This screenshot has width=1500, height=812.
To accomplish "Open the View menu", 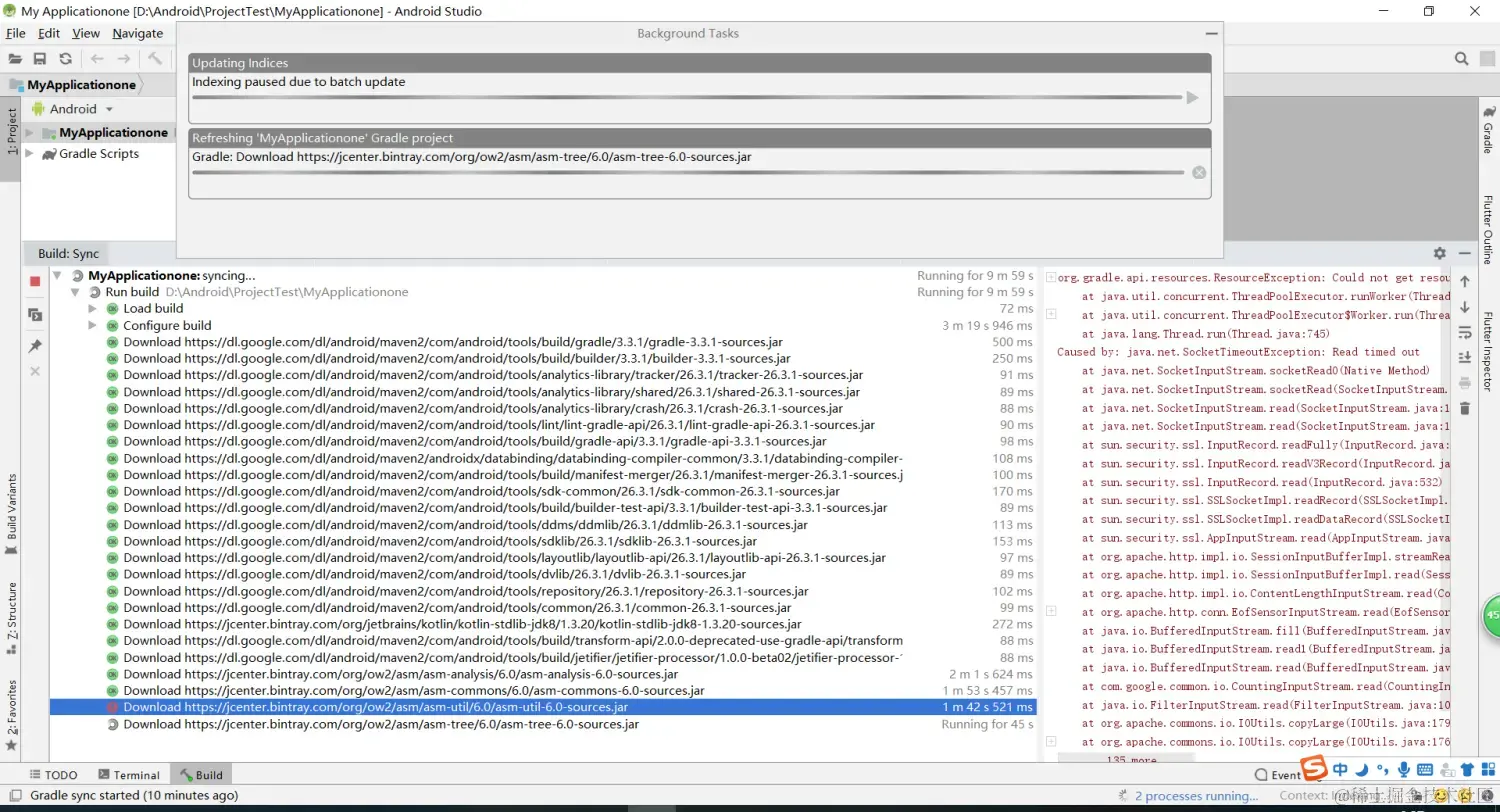I will pyautogui.click(x=86, y=33).
